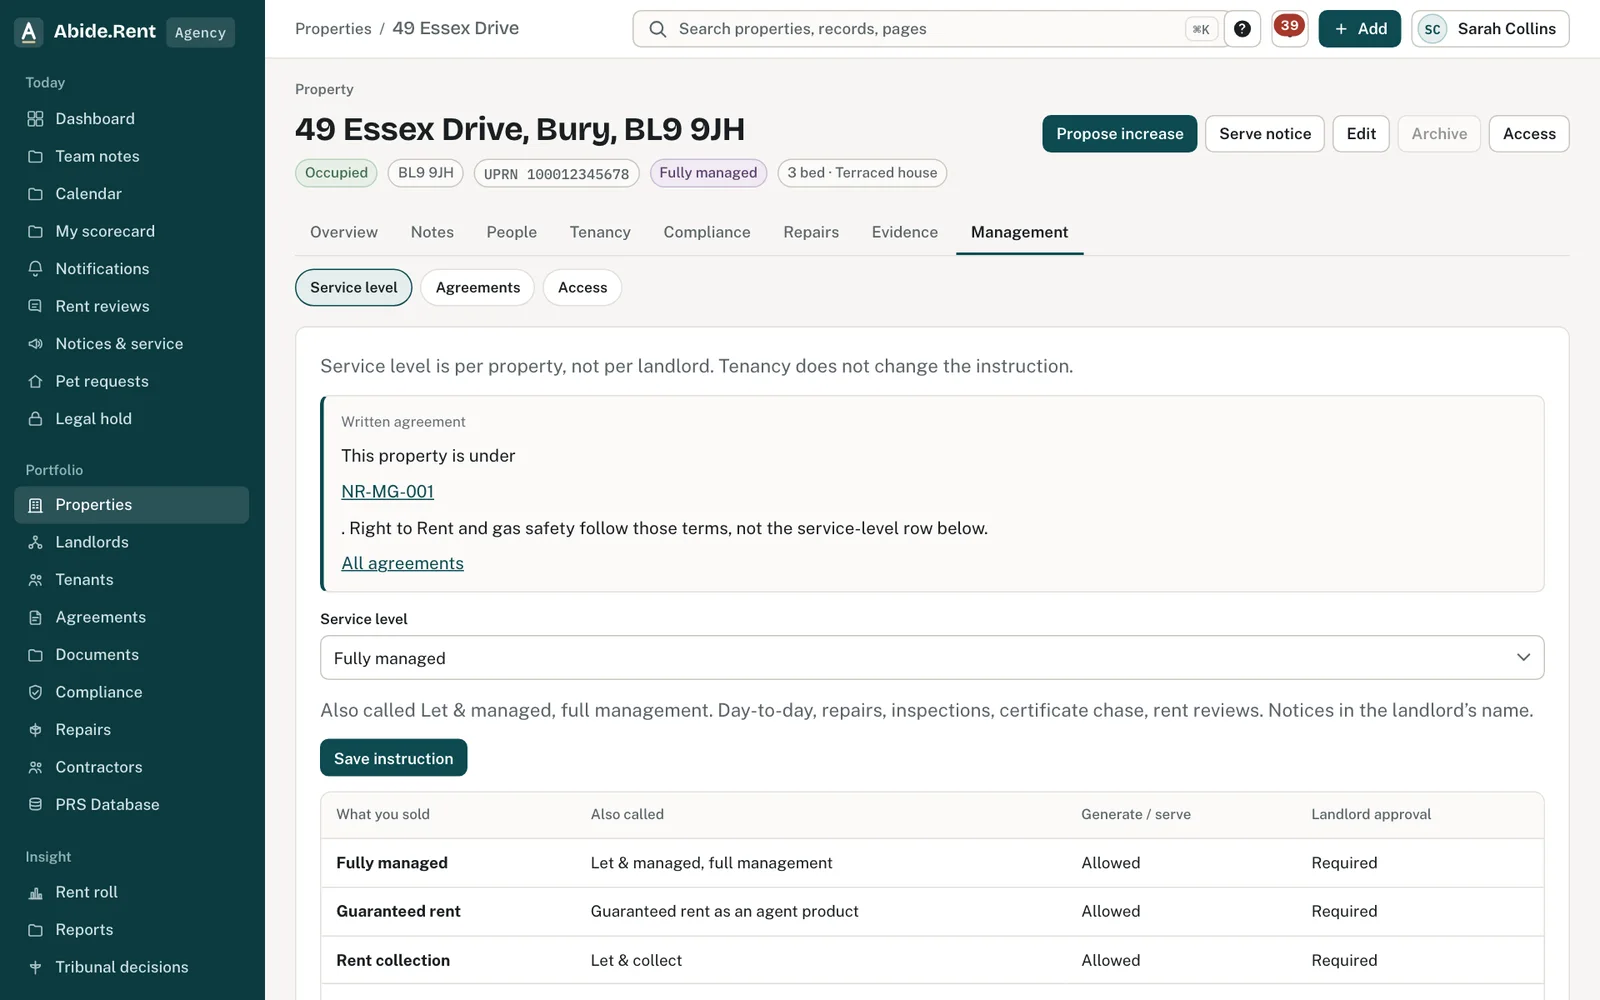Click the Add button in header
This screenshot has height=1000, width=1600.
1360,29
